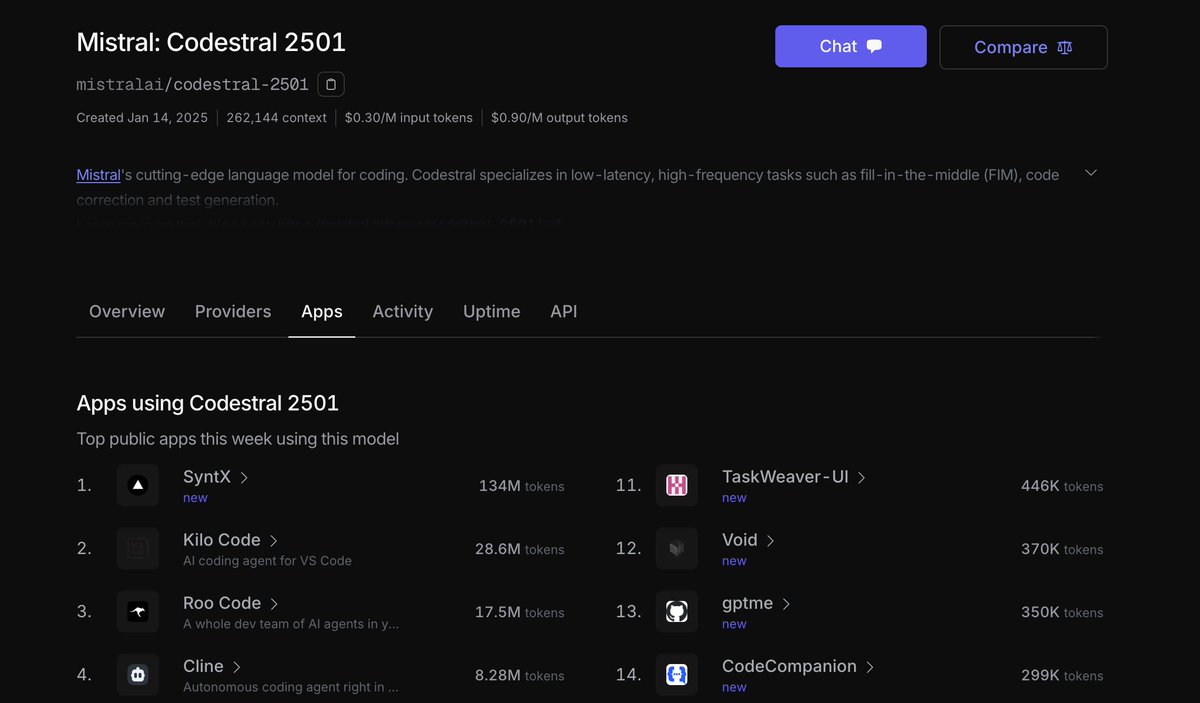Click the SyntX app logo icon
1200x703 pixels.
point(138,485)
